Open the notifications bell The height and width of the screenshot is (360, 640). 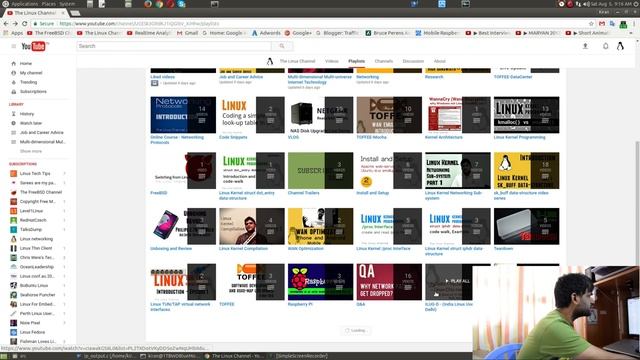[605, 46]
